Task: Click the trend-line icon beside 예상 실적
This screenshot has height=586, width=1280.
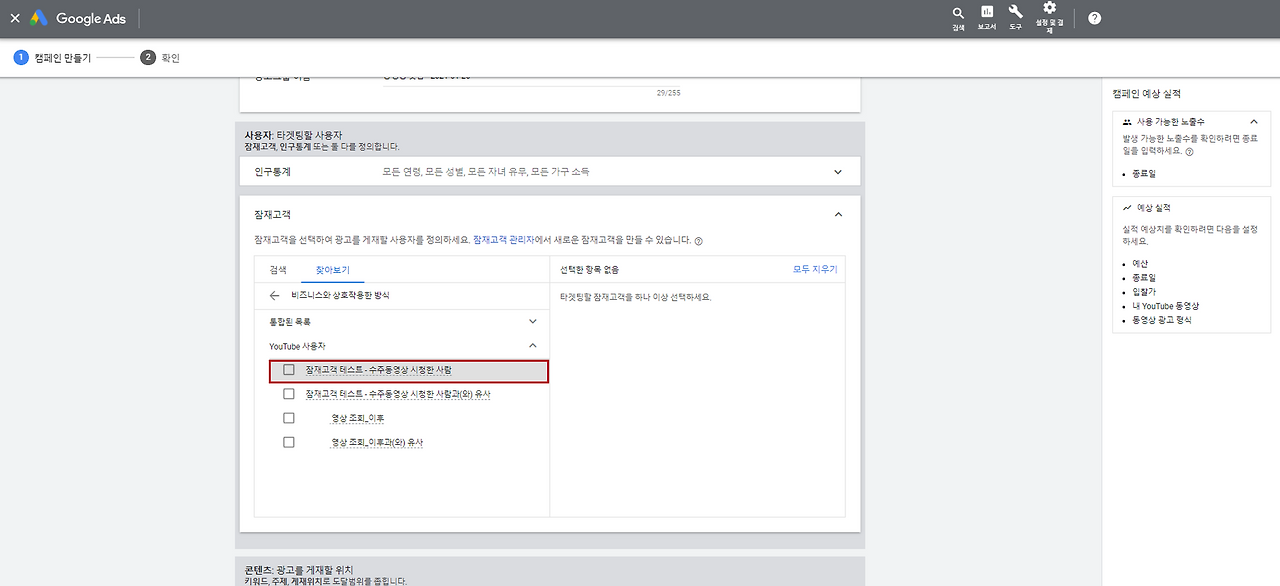Action: [1127, 208]
